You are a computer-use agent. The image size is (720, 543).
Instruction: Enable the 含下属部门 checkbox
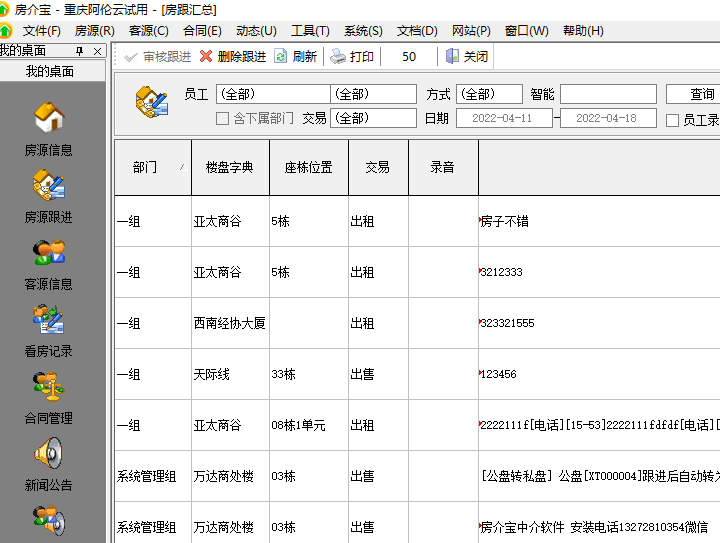pyautogui.click(x=223, y=119)
